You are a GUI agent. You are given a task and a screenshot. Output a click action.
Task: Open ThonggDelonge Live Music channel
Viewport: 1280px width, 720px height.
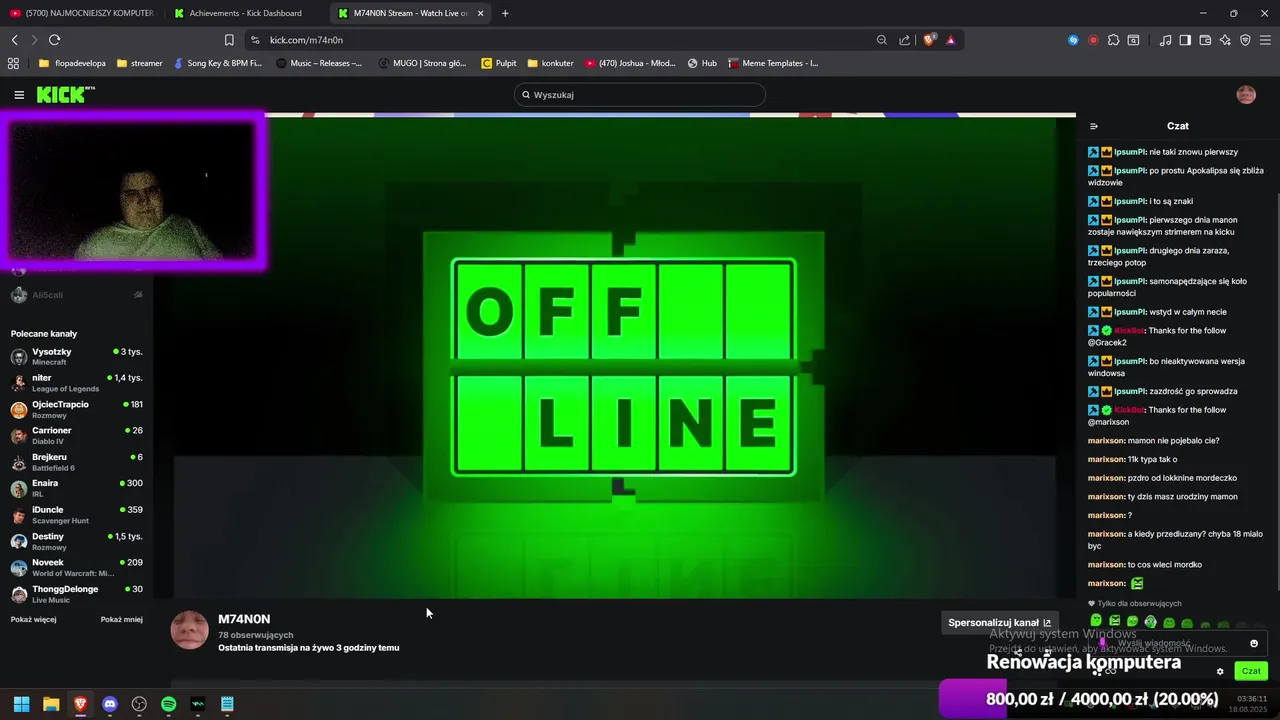pos(77,594)
